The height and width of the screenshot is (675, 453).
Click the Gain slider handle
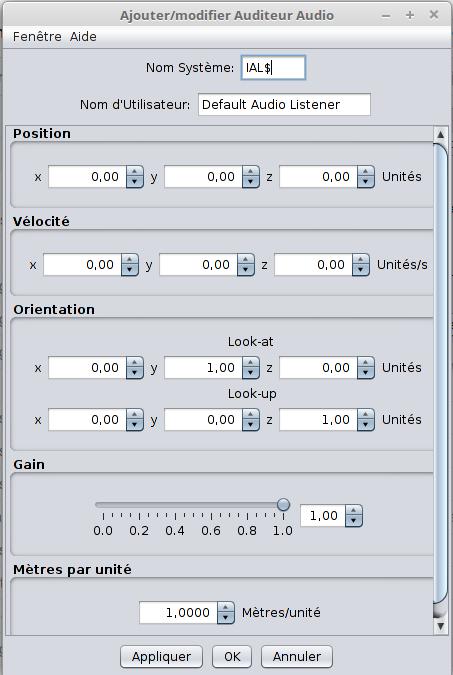[x=283, y=505]
